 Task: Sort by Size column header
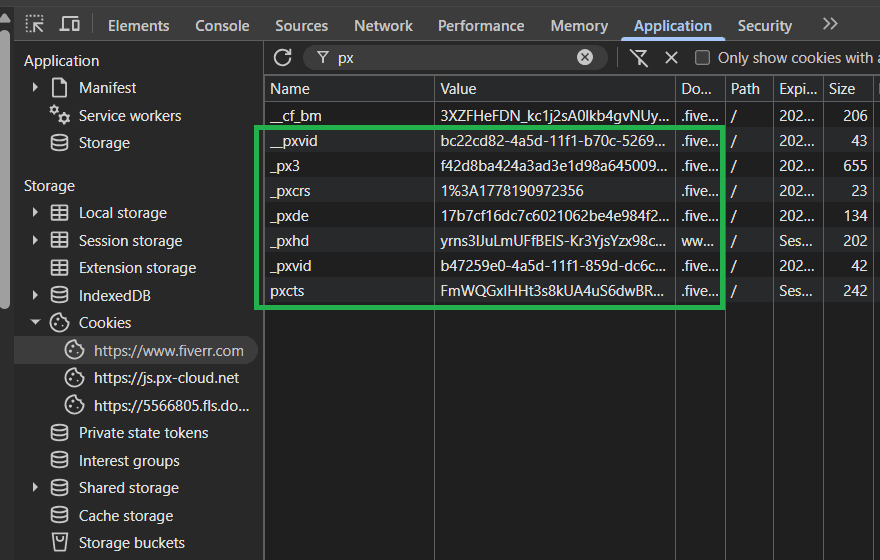coord(848,89)
